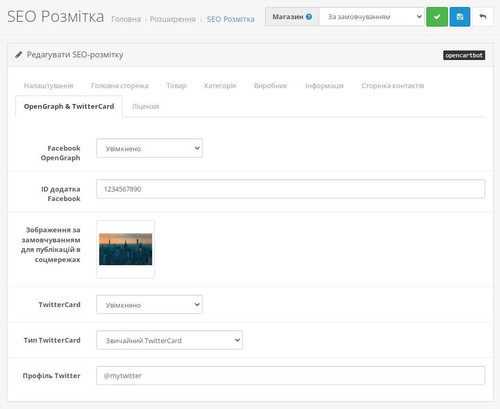Viewport: 500px width, 409px height.
Task: Focus the Профіль Twitter input field
Action: pyautogui.click(x=291, y=376)
